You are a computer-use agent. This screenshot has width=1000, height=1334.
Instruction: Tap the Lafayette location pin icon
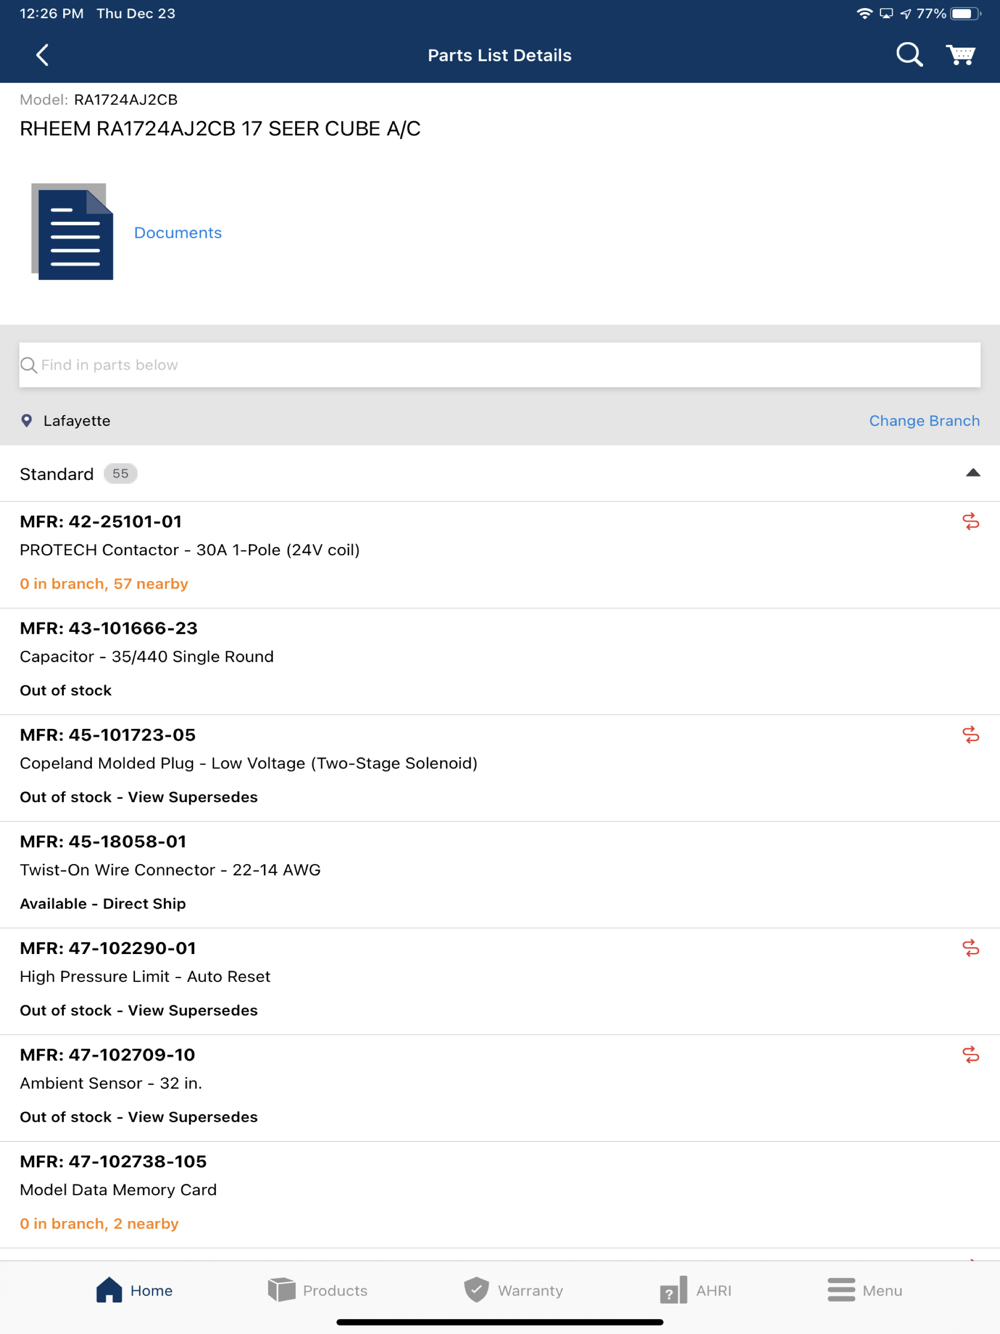(x=27, y=421)
